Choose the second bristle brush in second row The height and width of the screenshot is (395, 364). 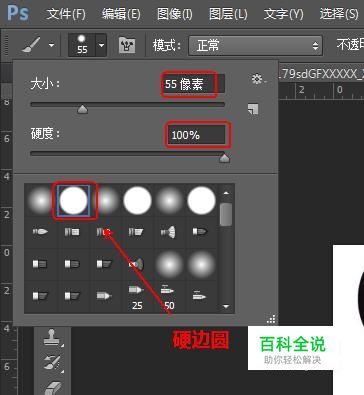point(72,232)
